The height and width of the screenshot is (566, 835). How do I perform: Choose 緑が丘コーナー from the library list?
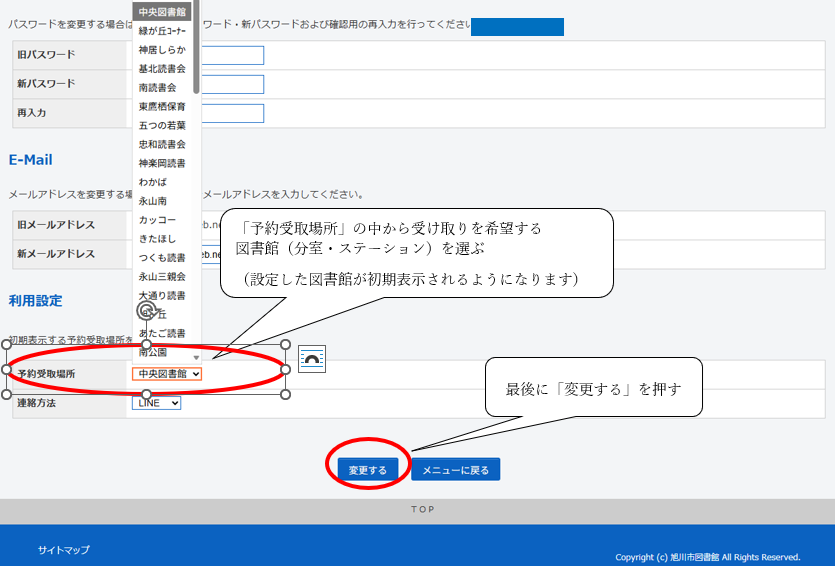pyautogui.click(x=163, y=31)
